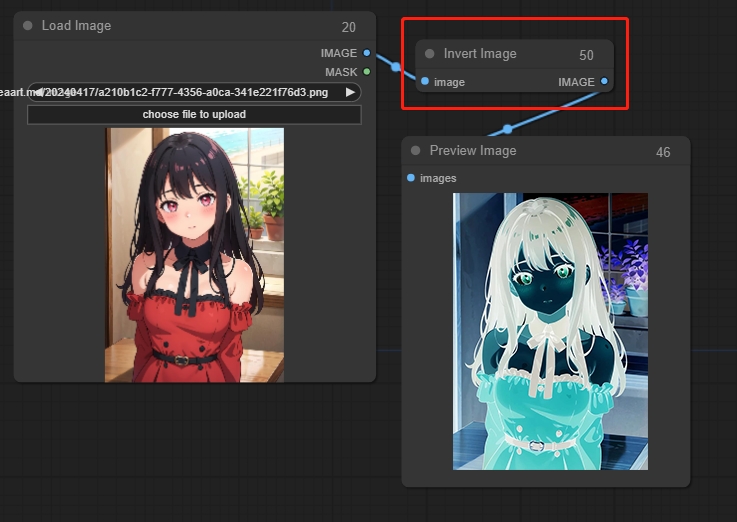This screenshot has height=522, width=737.
Task: Click the IMAGE output port on Load Image
Action: tap(367, 53)
